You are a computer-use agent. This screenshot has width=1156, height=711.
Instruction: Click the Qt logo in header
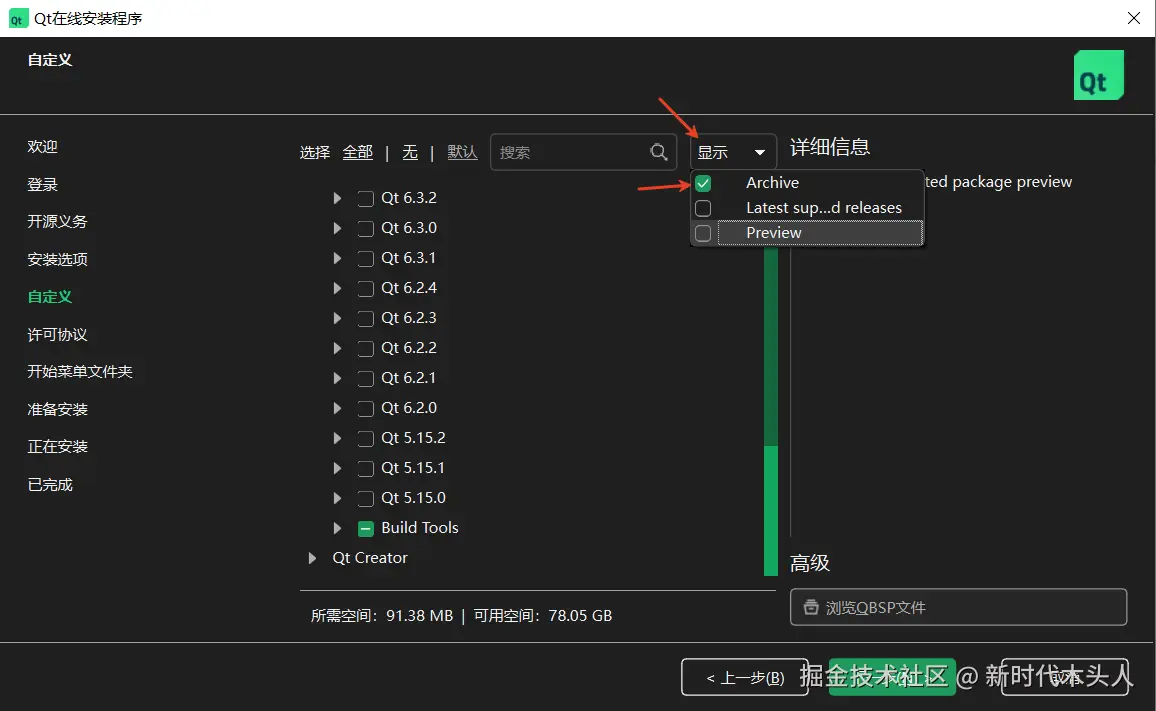click(x=1098, y=75)
